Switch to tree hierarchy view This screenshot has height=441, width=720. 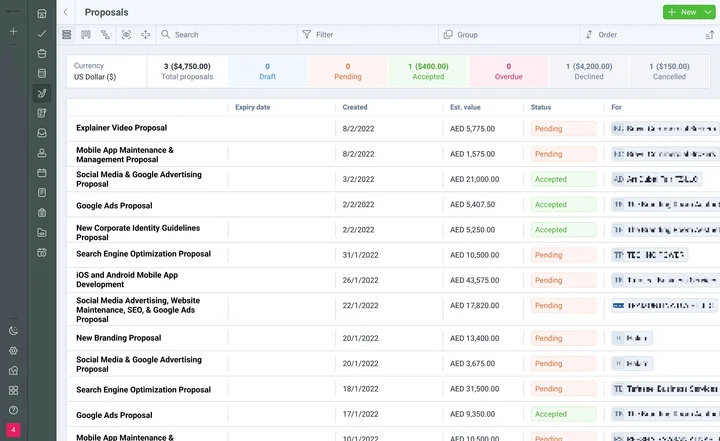(x=105, y=34)
